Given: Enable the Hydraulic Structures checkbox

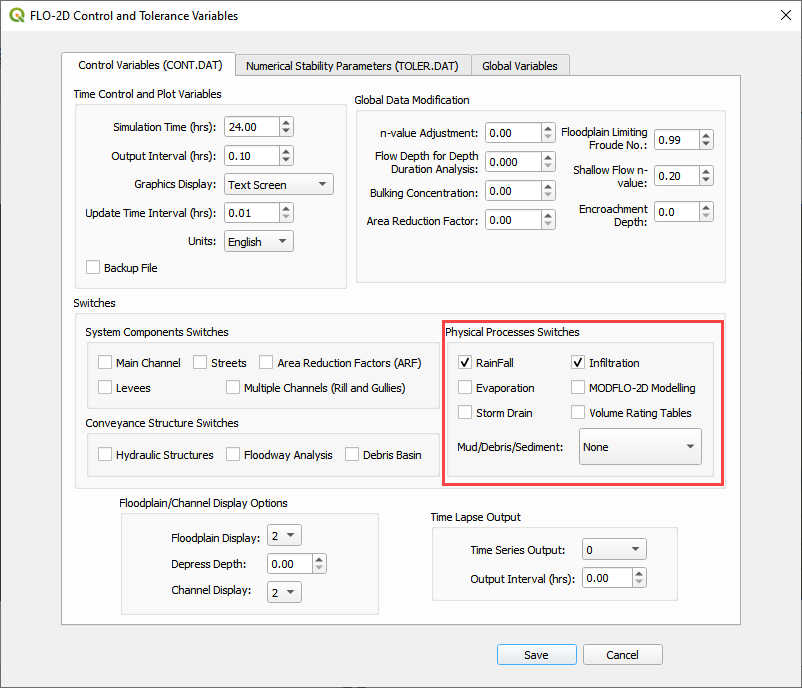Looking at the screenshot, I should 106,455.
